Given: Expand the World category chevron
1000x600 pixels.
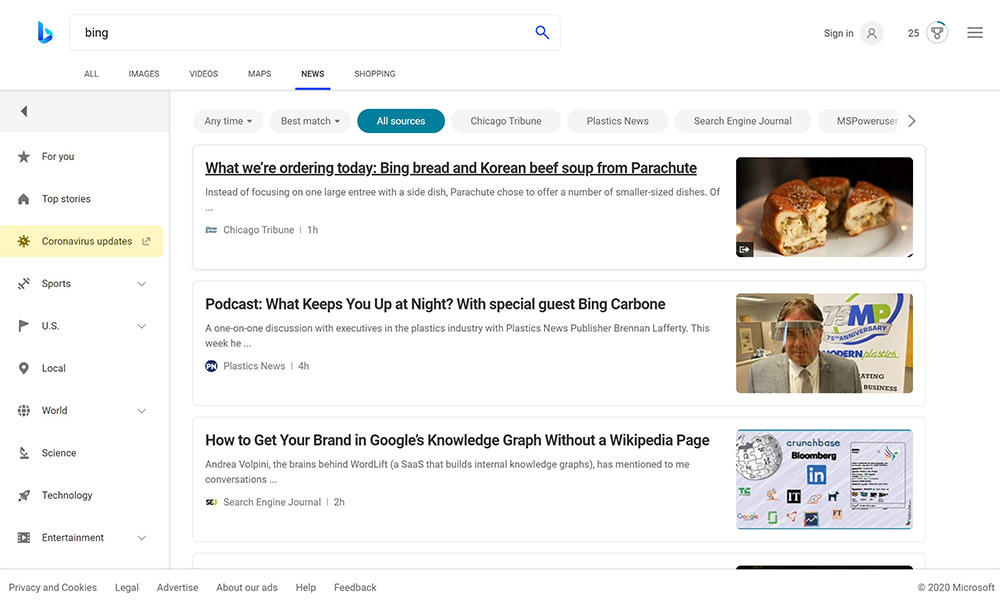Looking at the screenshot, I should pyautogui.click(x=141, y=411).
